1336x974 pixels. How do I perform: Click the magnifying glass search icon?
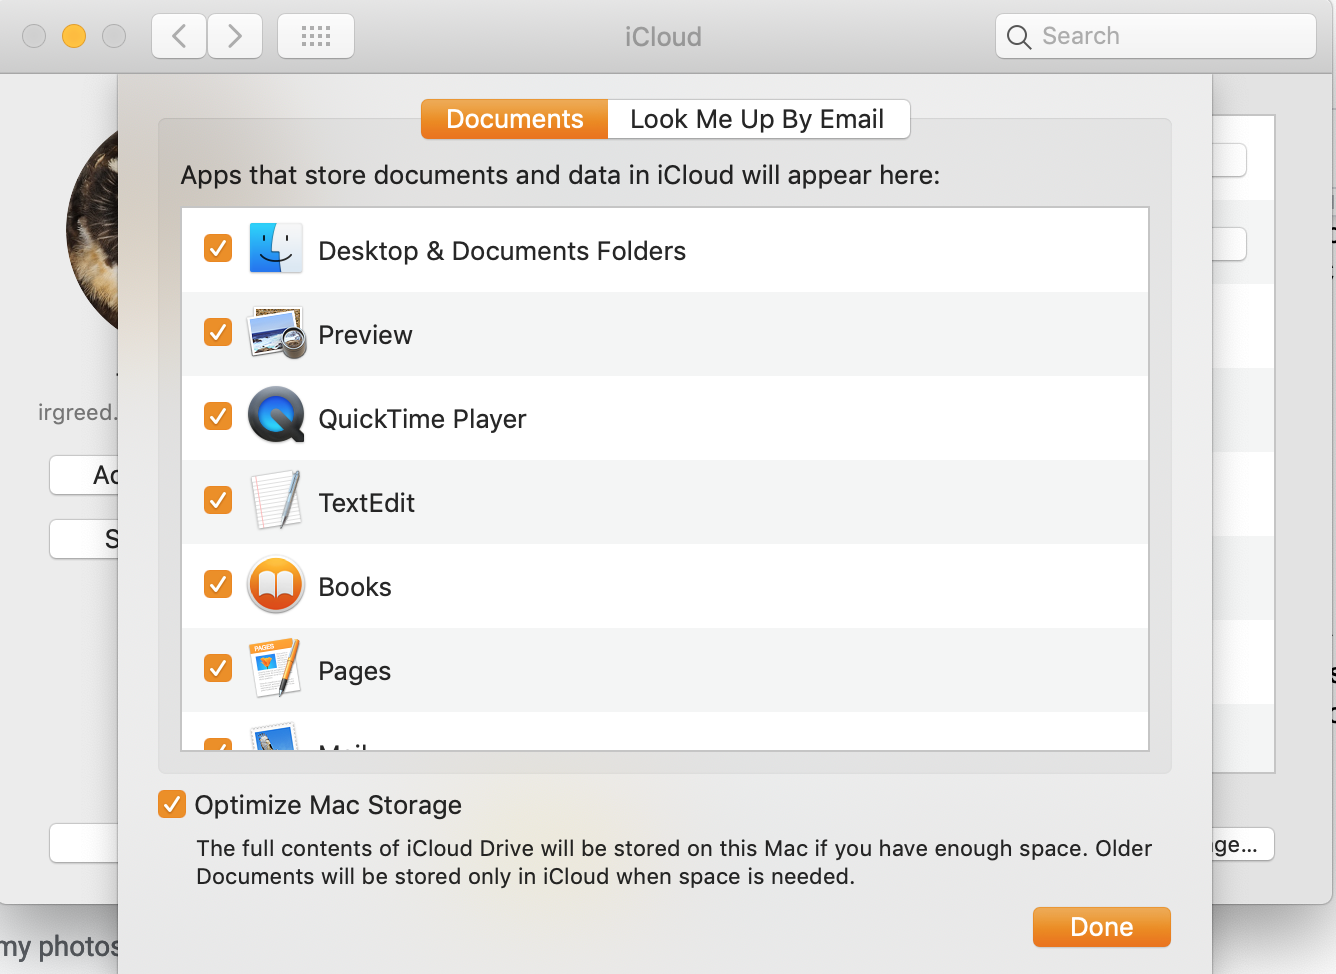tap(1019, 37)
